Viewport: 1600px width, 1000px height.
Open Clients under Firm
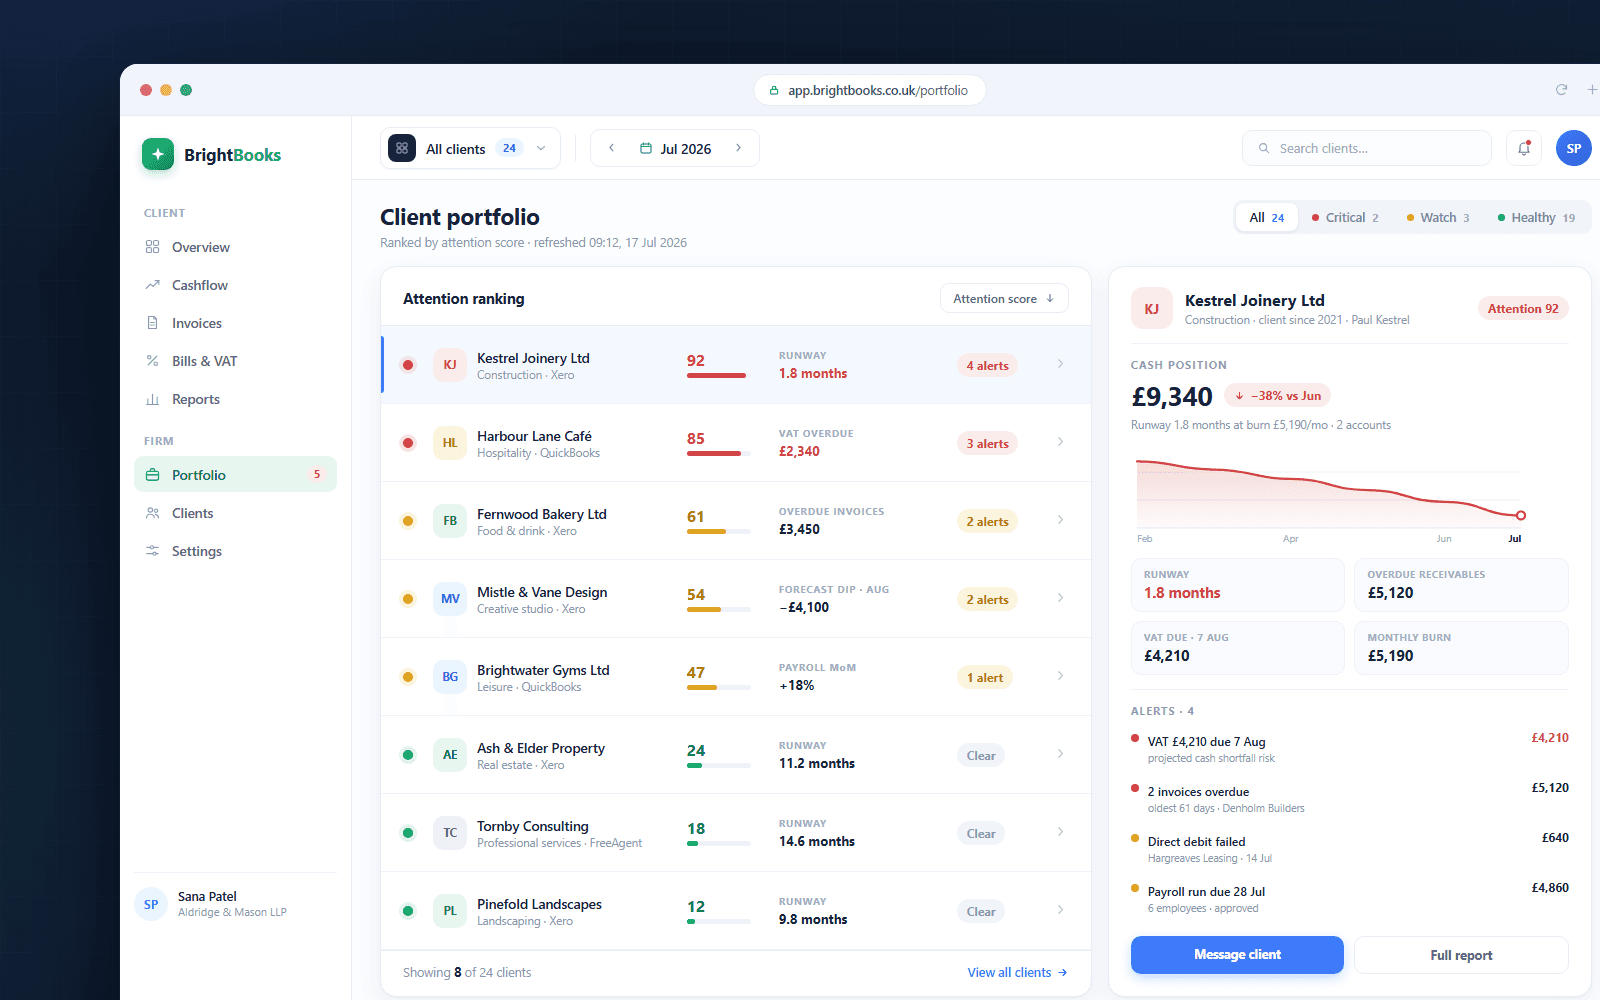(x=235, y=513)
